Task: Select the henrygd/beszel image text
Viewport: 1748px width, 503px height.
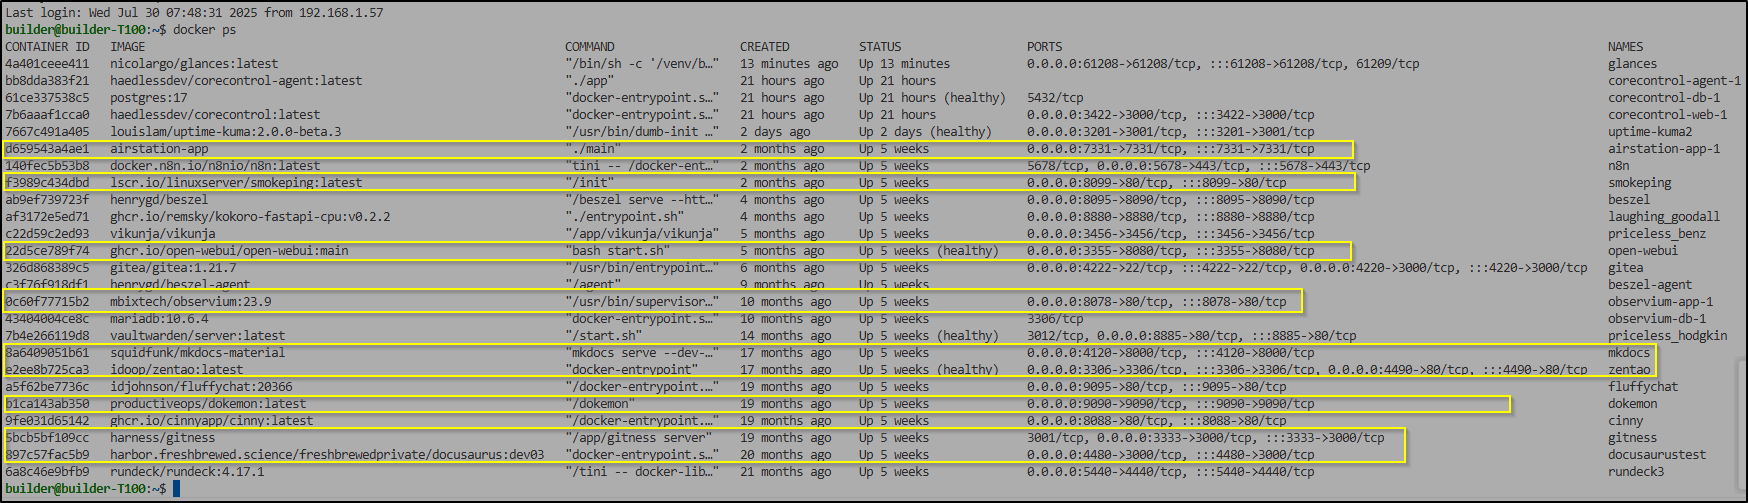Action: [x=159, y=200]
